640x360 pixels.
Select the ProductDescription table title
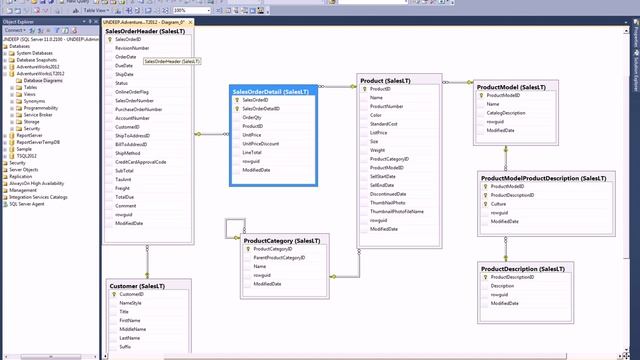(523, 269)
